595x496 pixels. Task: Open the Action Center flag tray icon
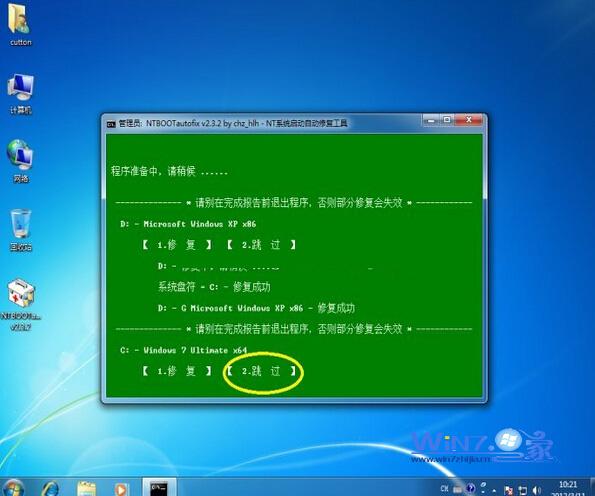tap(508, 490)
